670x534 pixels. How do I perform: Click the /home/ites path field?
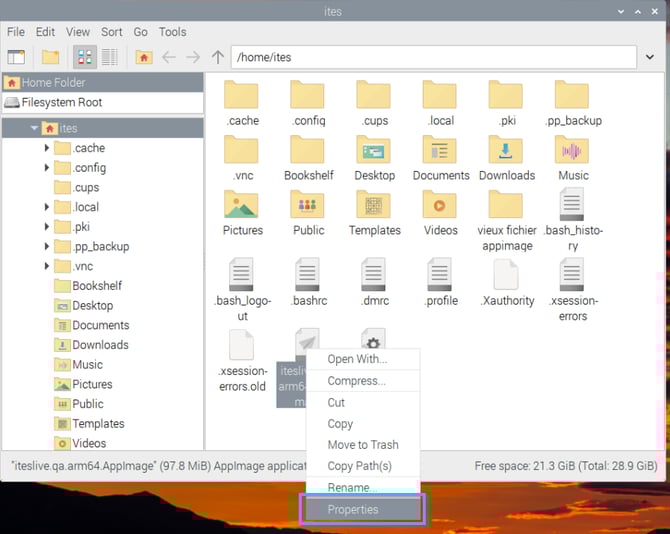tap(440, 57)
